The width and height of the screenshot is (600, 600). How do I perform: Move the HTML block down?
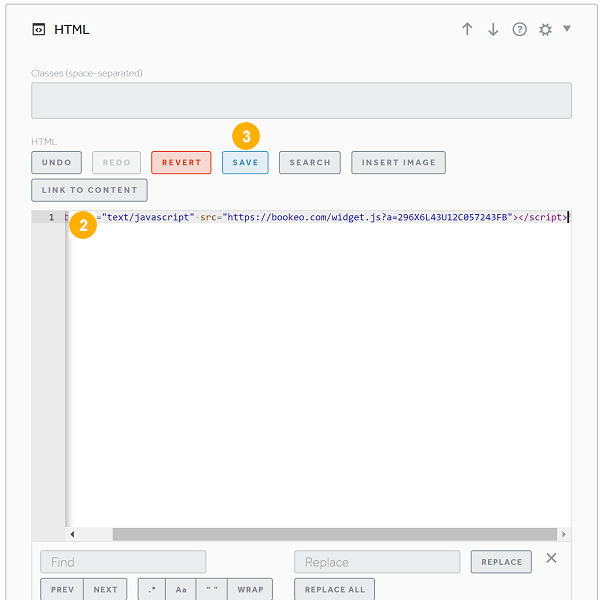[493, 29]
